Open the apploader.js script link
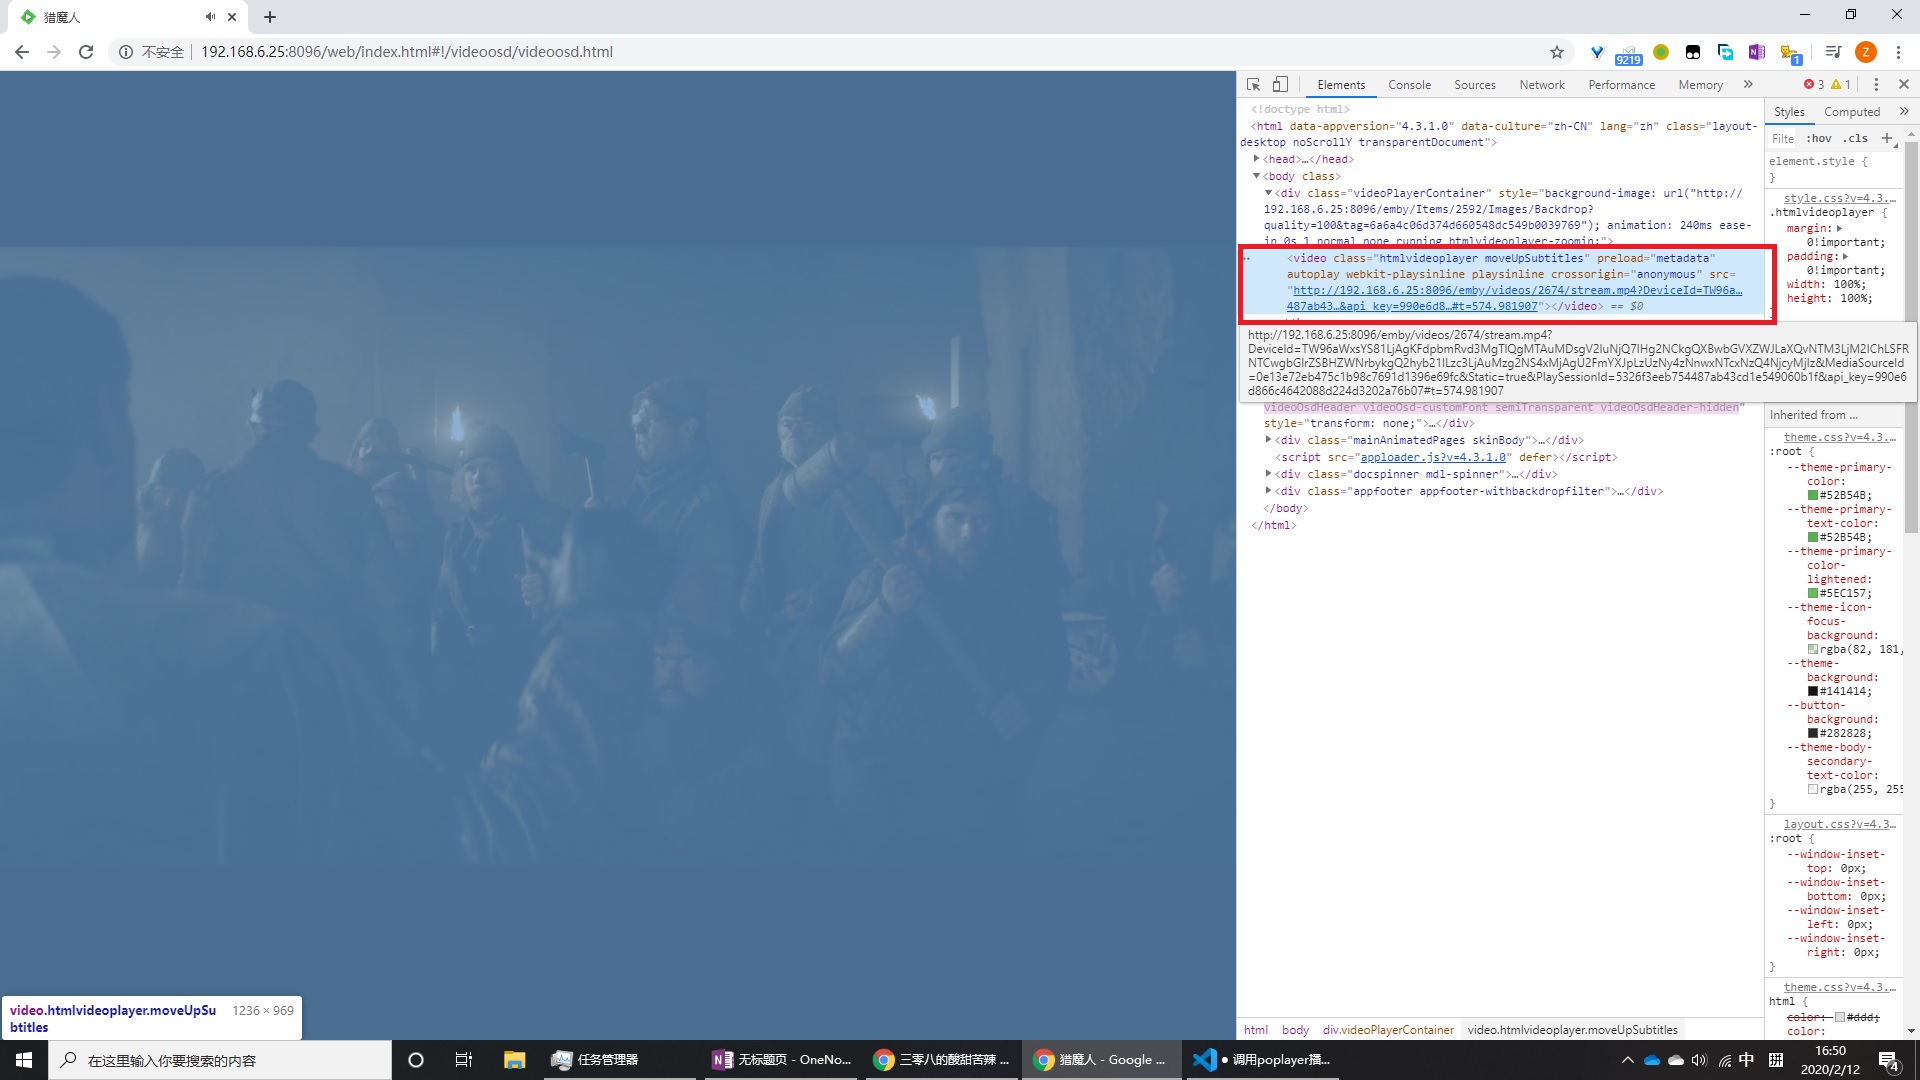Image resolution: width=1920 pixels, height=1080 pixels. (x=1432, y=457)
